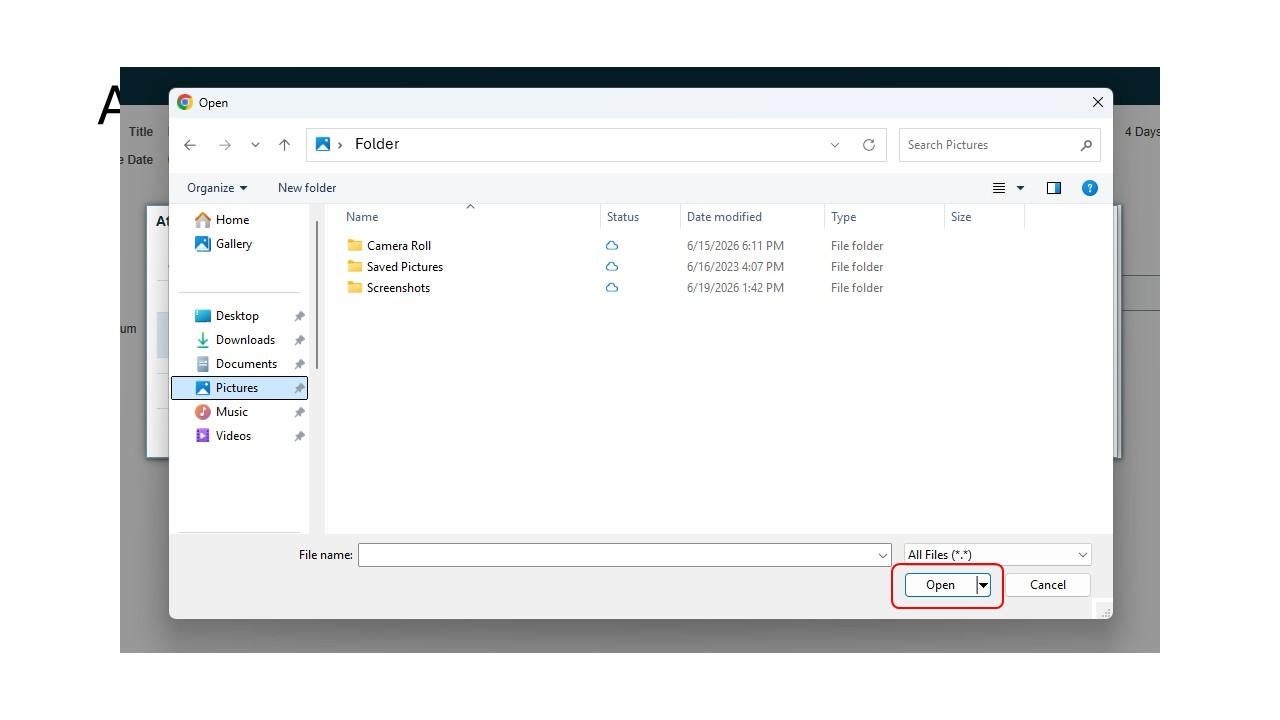Click the pin icon beside Documents
1280x720 pixels.
tap(299, 364)
